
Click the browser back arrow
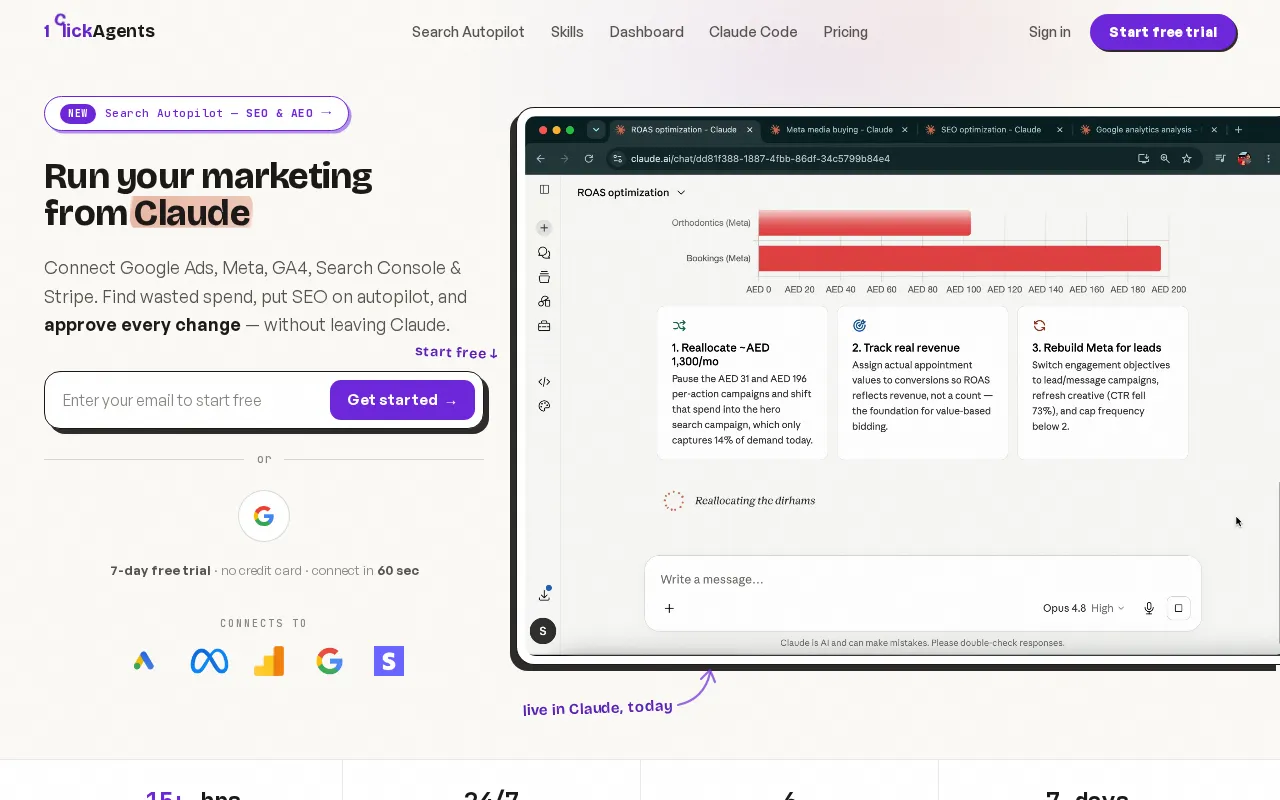coord(541,158)
